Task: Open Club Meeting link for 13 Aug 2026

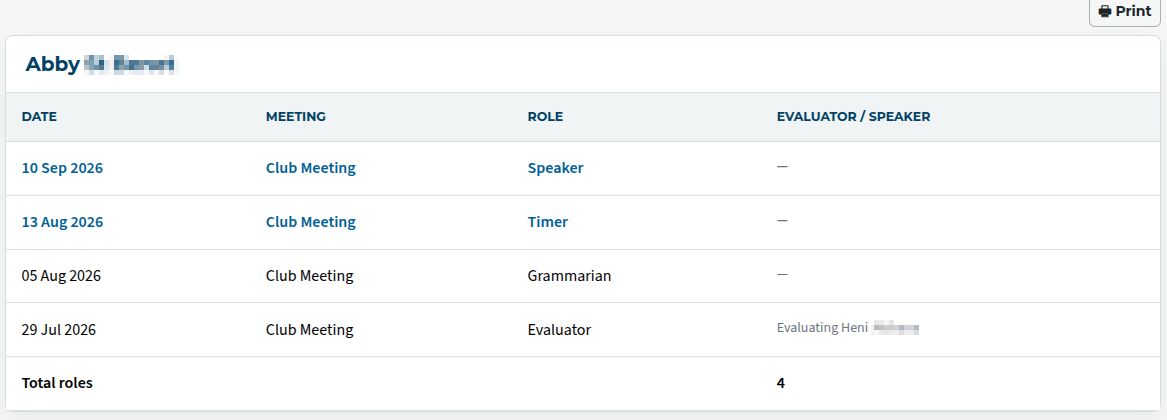Action: point(310,222)
